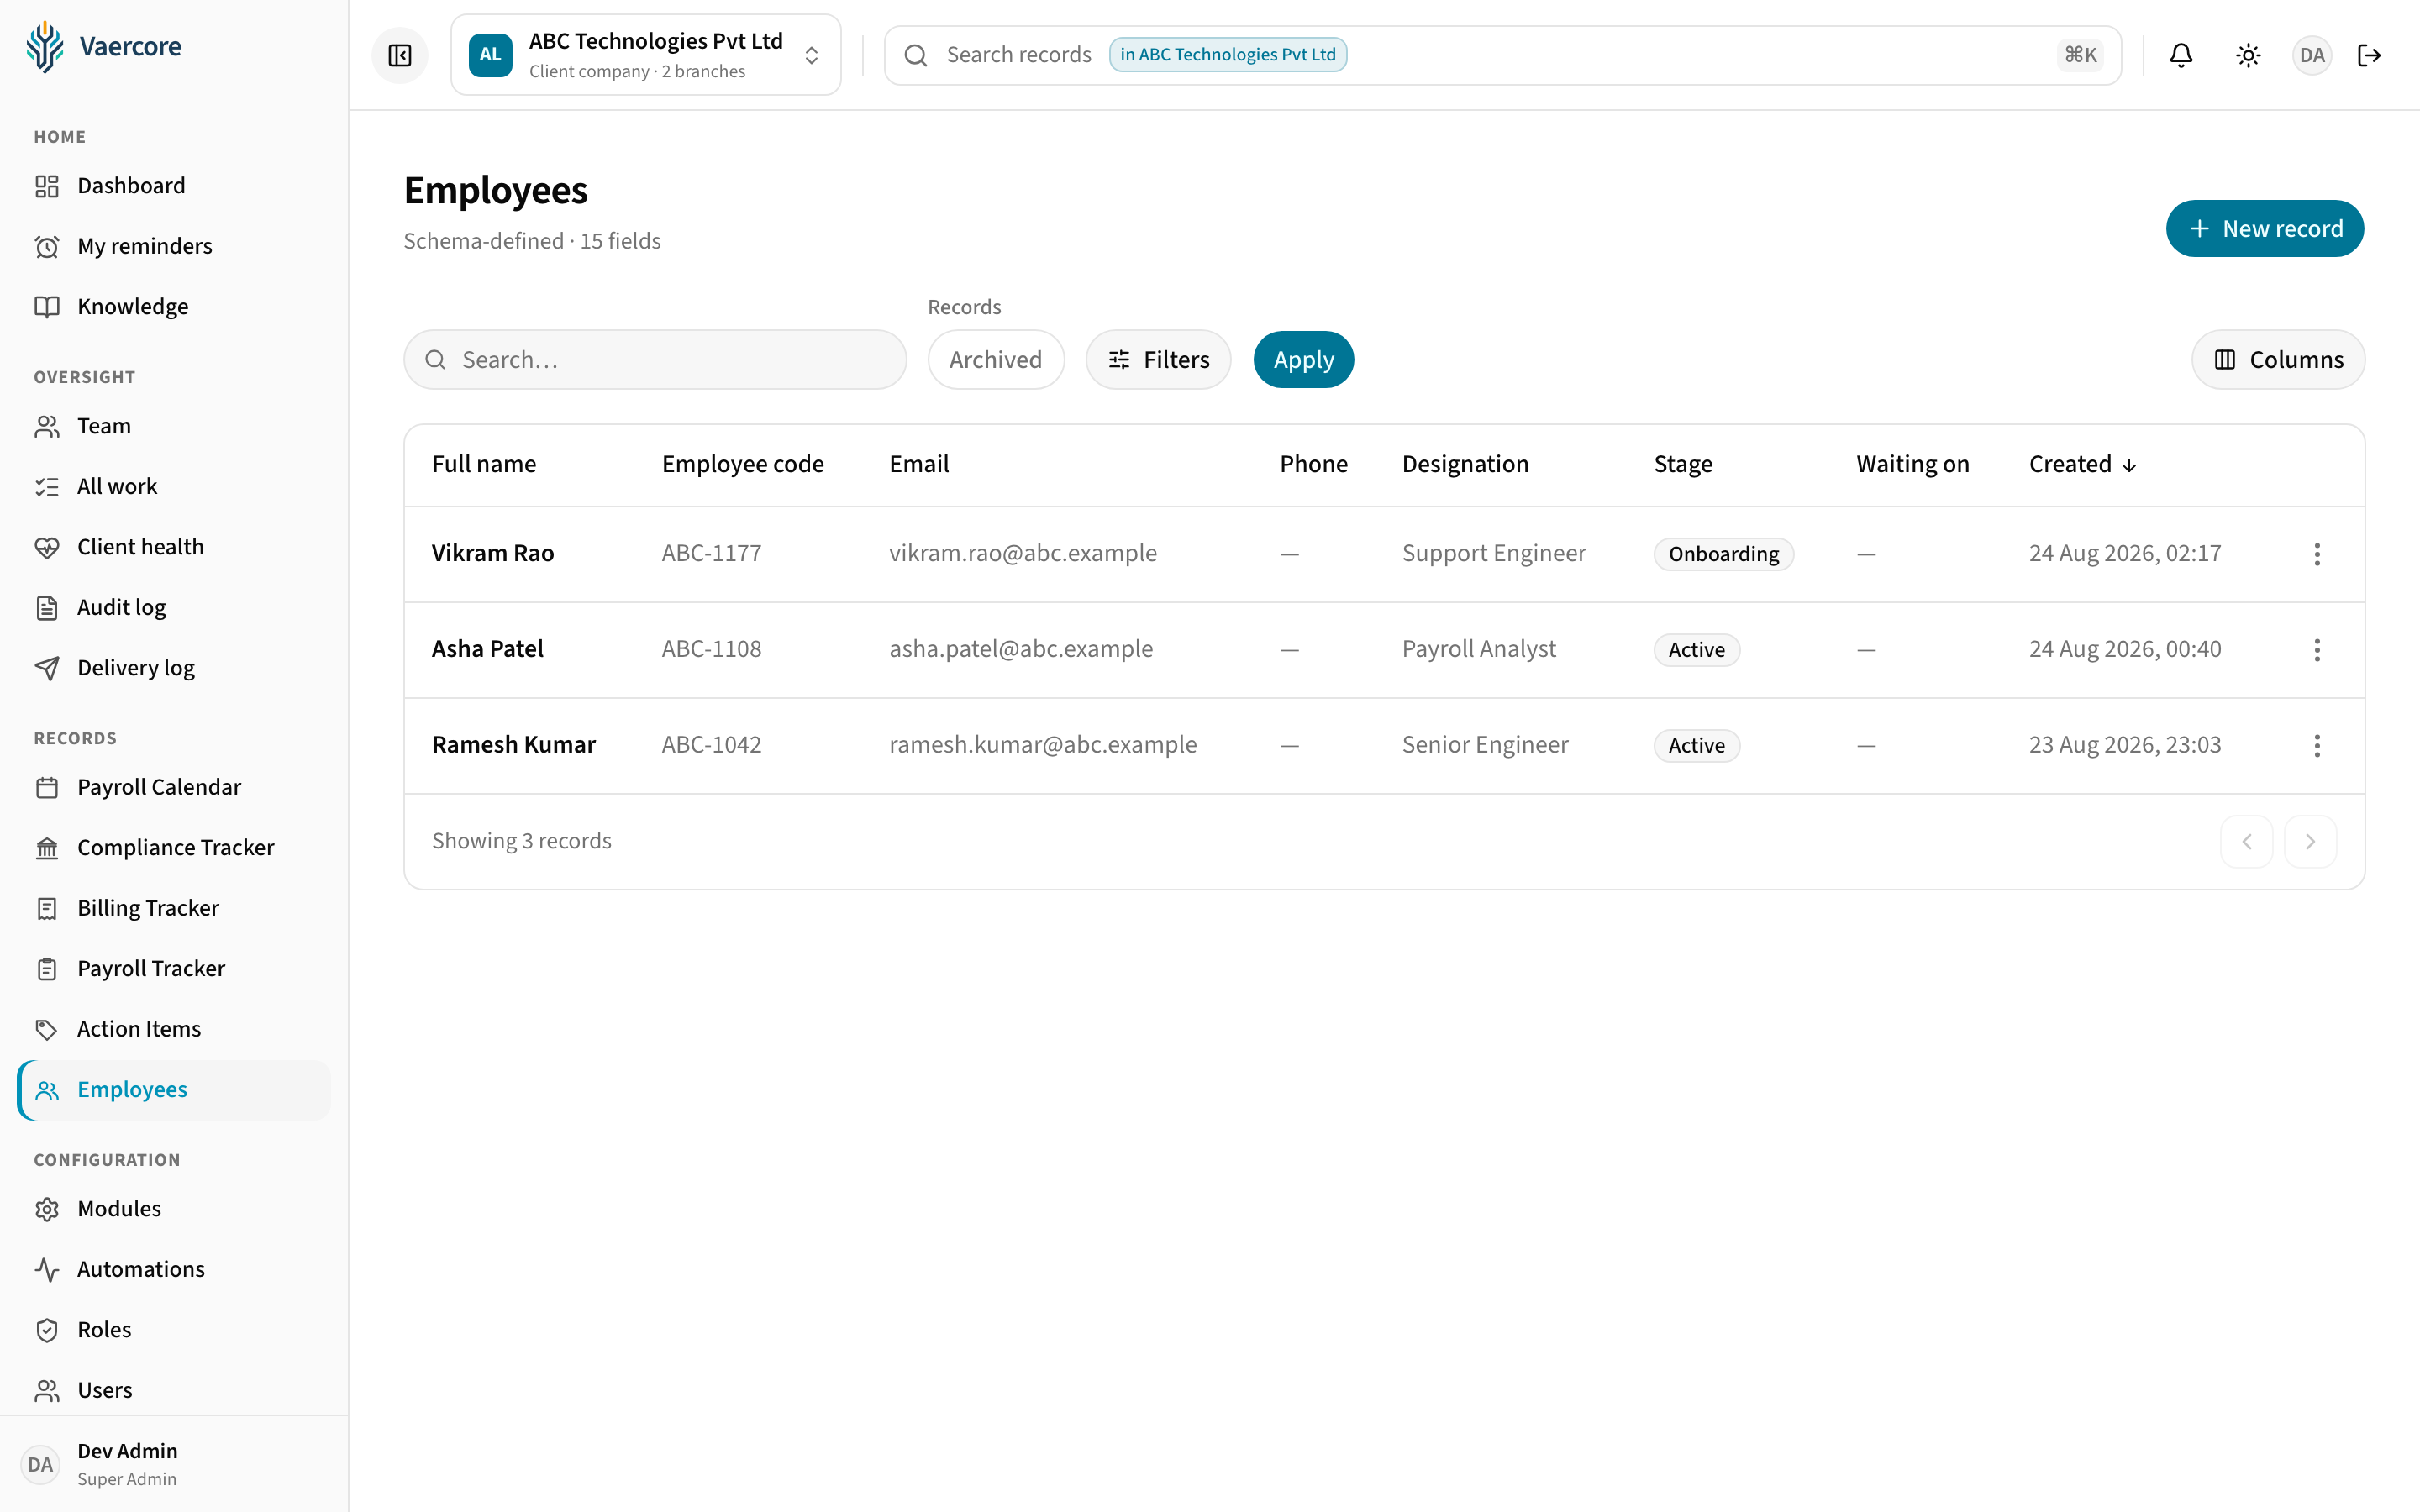Viewport: 2420px width, 1512px height.
Task: Click email ramesh.kumar@abc.example
Action: [x=1042, y=745]
